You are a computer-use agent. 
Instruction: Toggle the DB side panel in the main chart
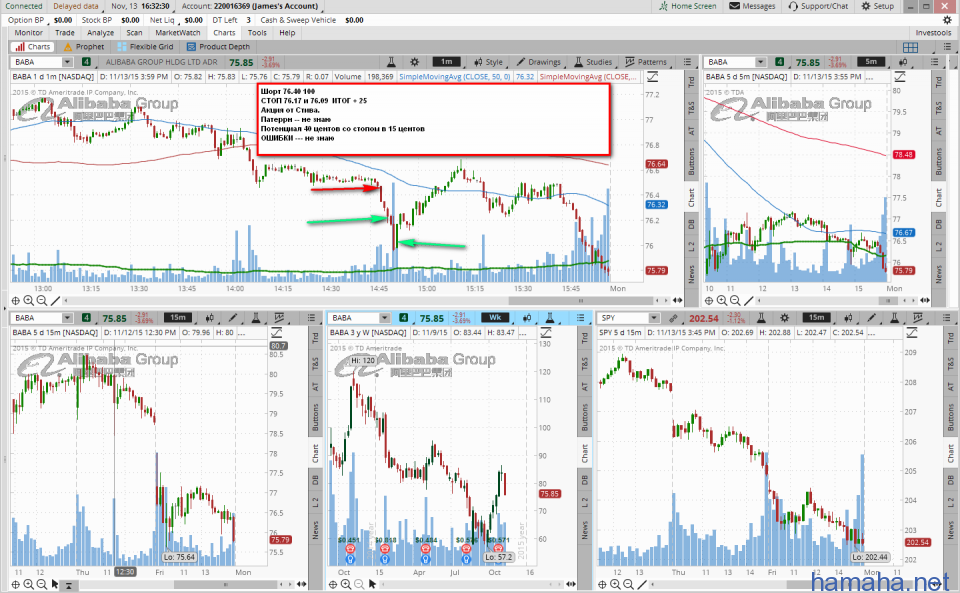point(691,225)
